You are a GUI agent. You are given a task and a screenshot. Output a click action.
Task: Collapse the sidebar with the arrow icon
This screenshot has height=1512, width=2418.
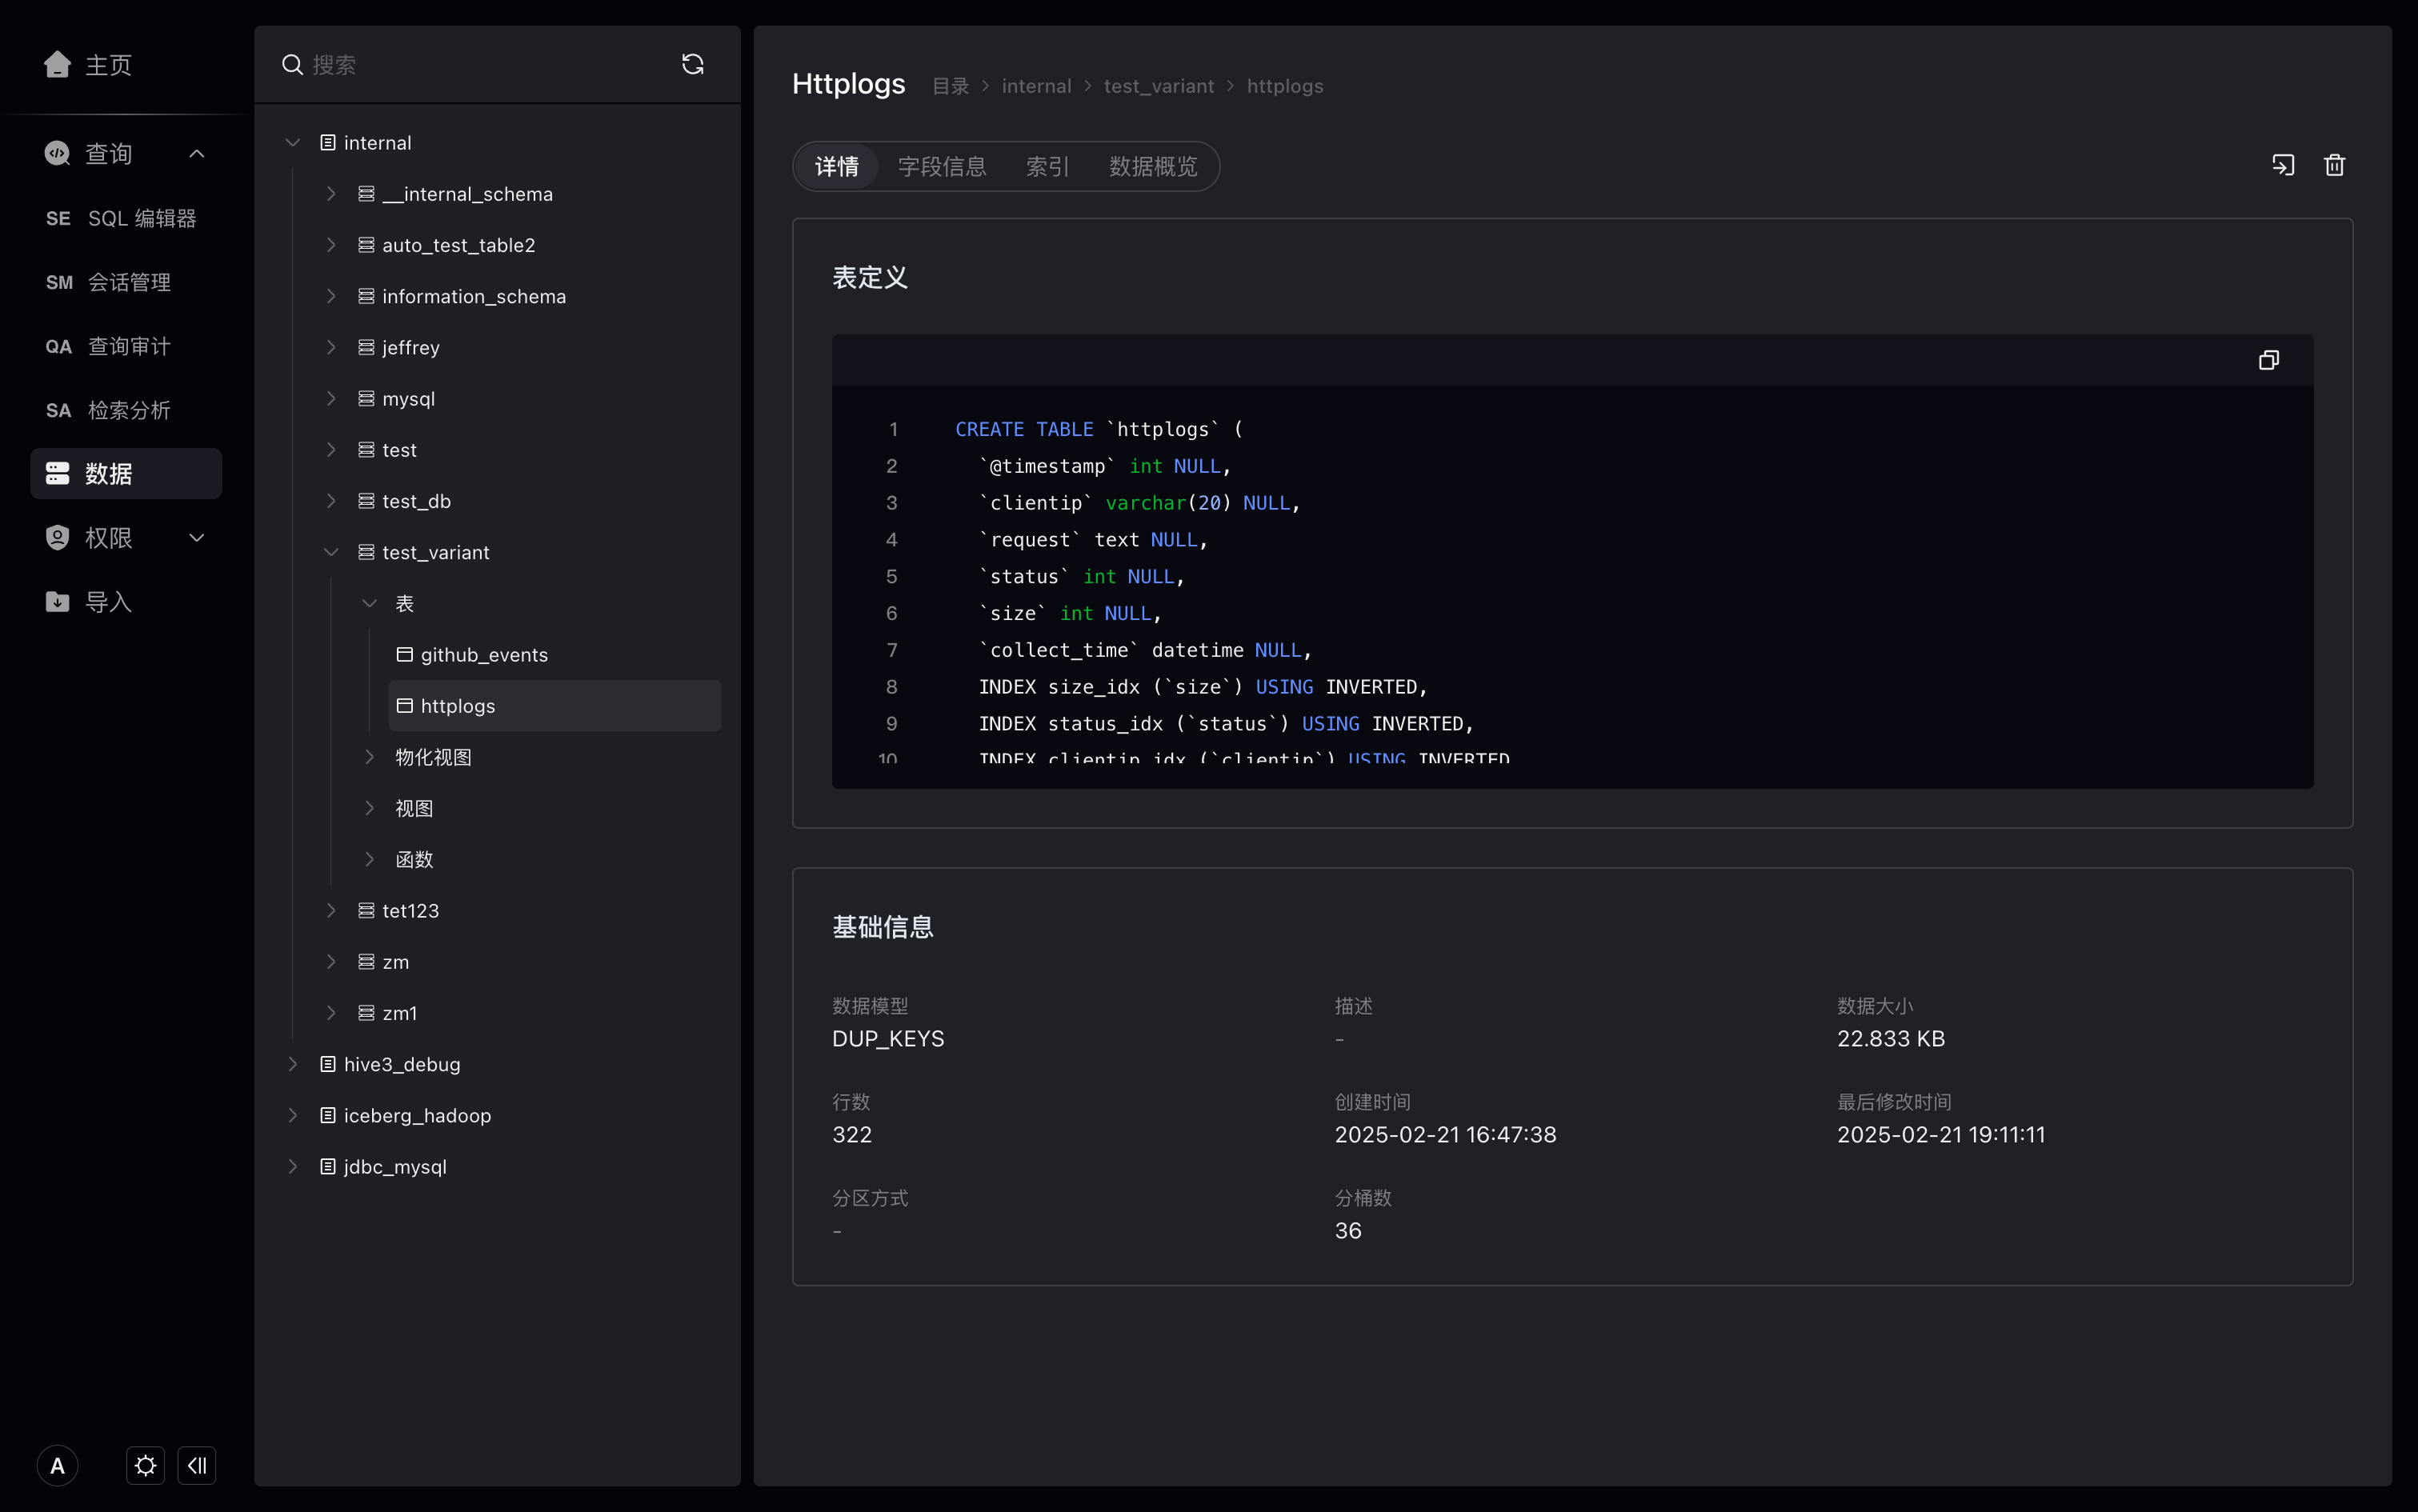(197, 1465)
